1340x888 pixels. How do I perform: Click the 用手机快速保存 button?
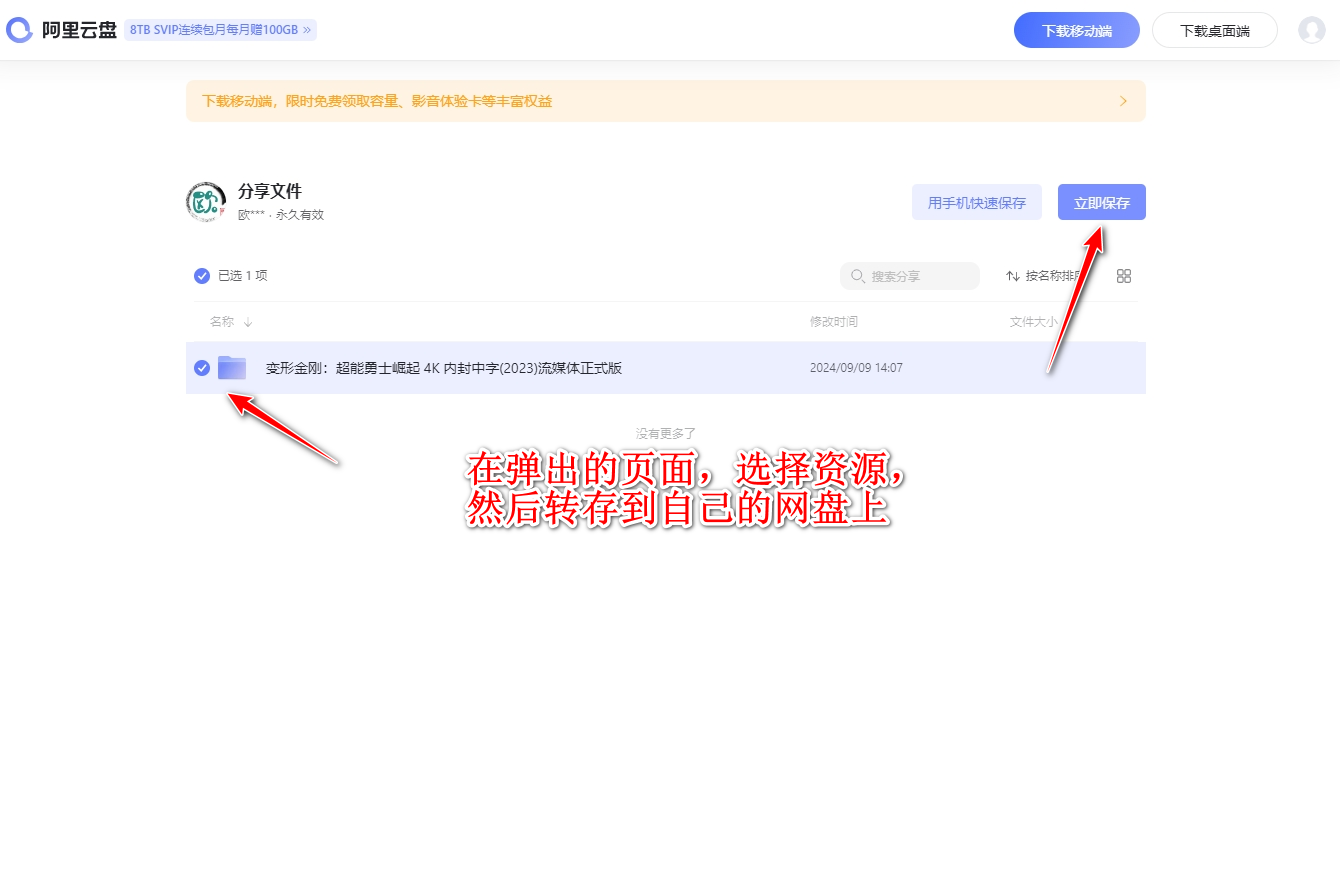[976, 202]
